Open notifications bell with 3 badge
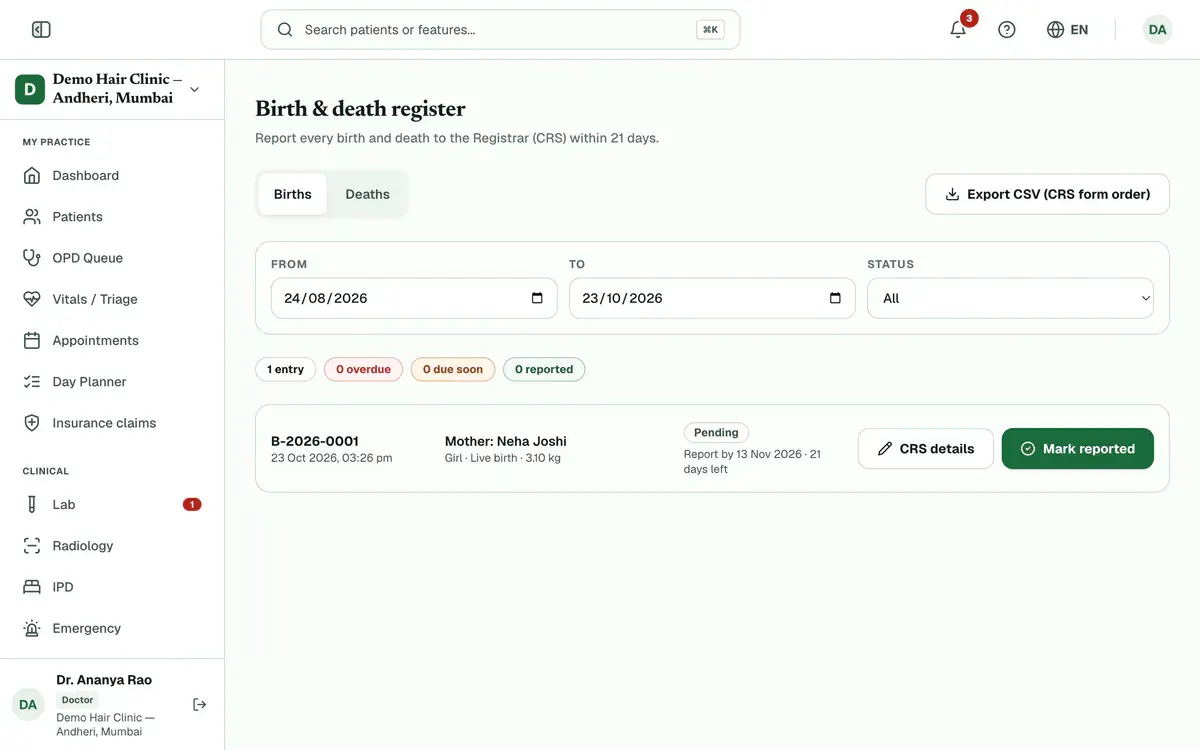Image resolution: width=1200 pixels, height=750 pixels. pos(958,29)
